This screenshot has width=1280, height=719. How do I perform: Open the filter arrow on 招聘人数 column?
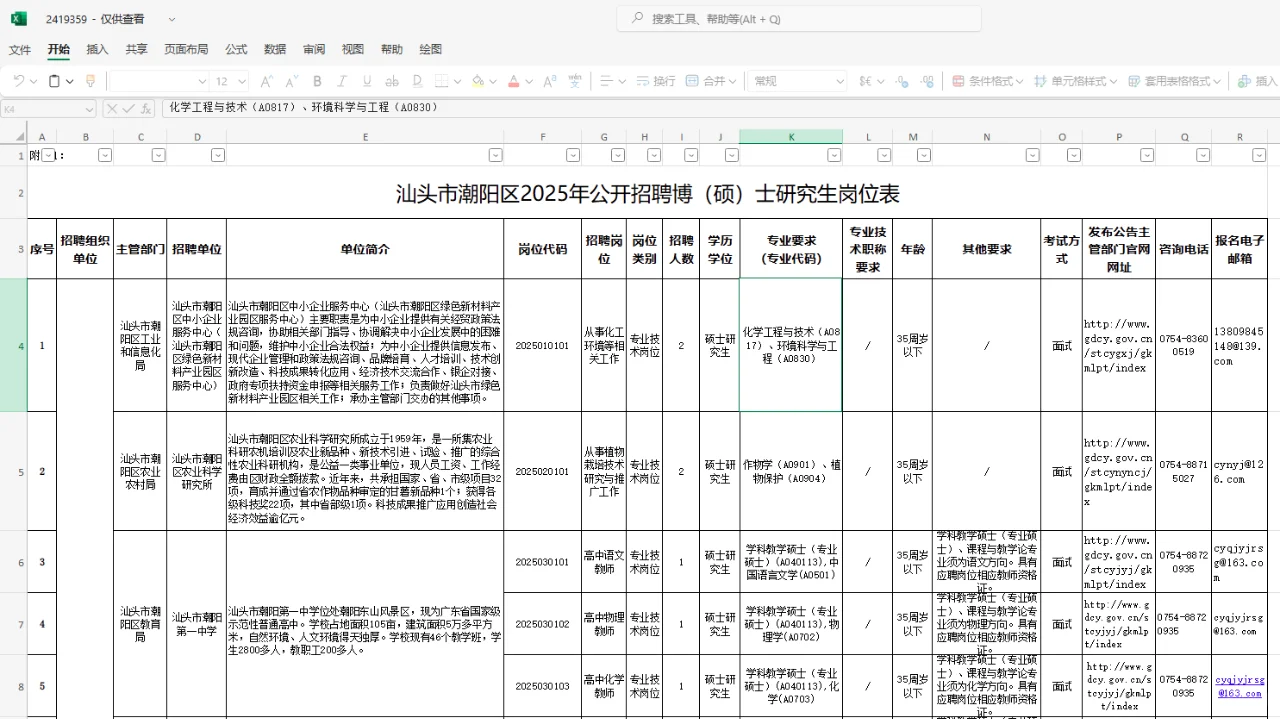coord(689,155)
